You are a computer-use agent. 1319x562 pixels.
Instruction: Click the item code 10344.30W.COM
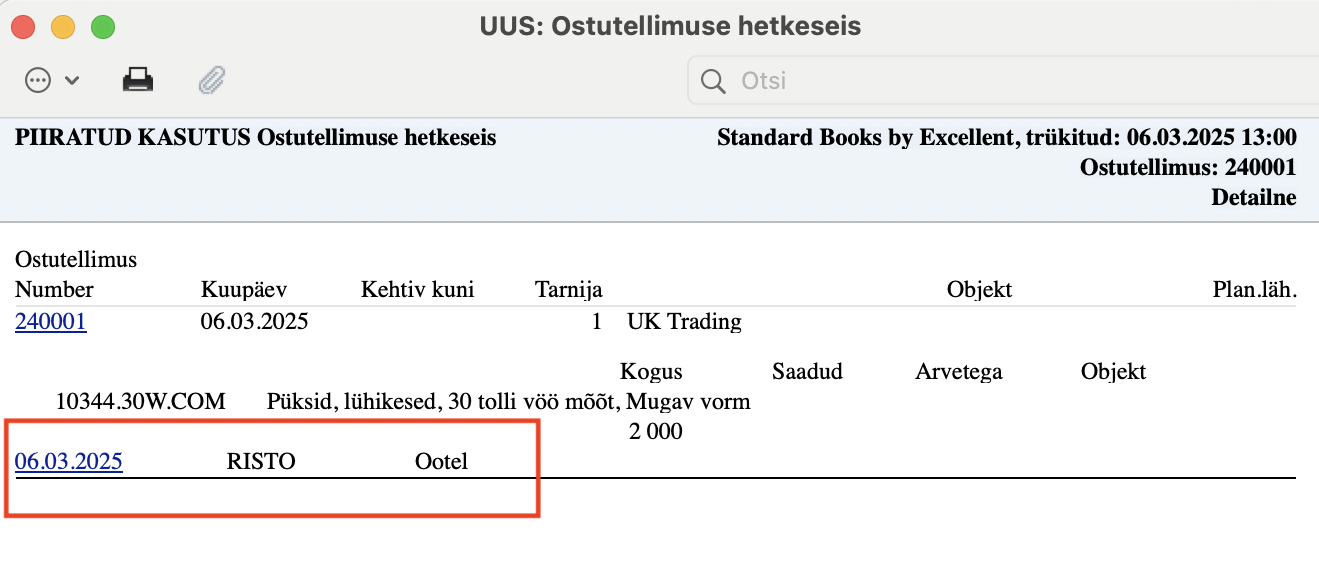click(x=141, y=402)
